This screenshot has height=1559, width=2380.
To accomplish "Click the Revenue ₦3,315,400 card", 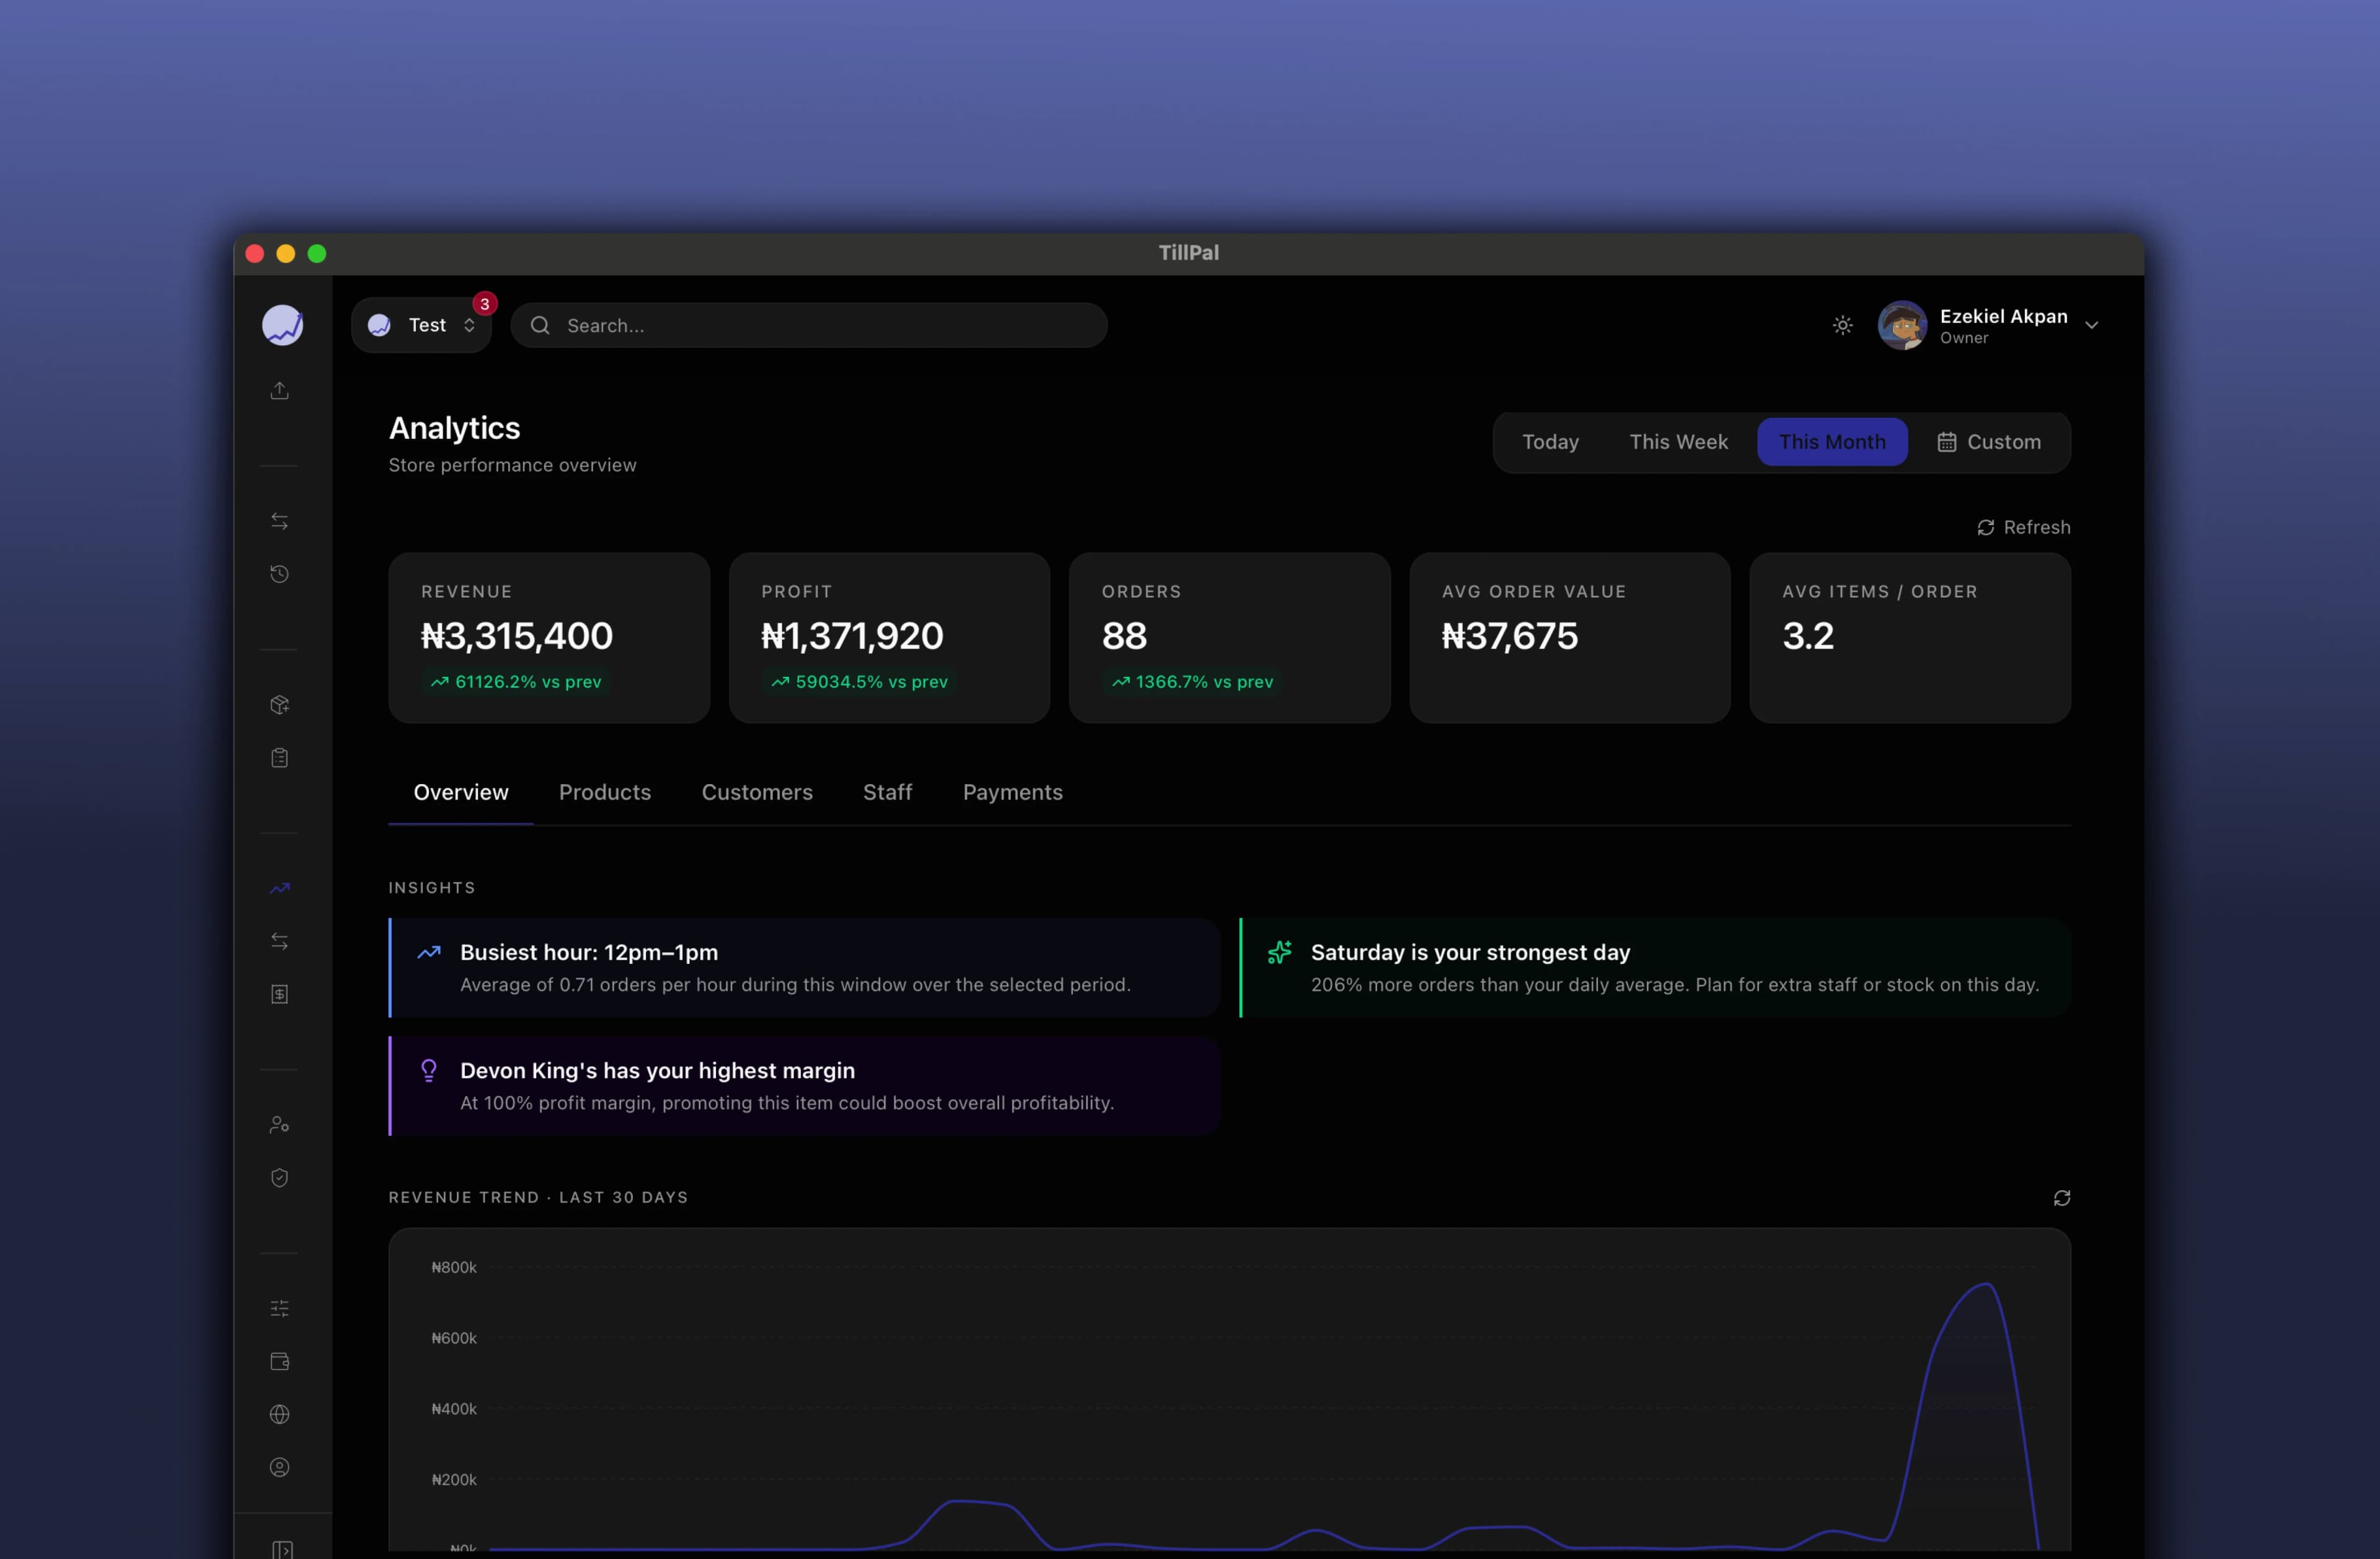I will (549, 638).
